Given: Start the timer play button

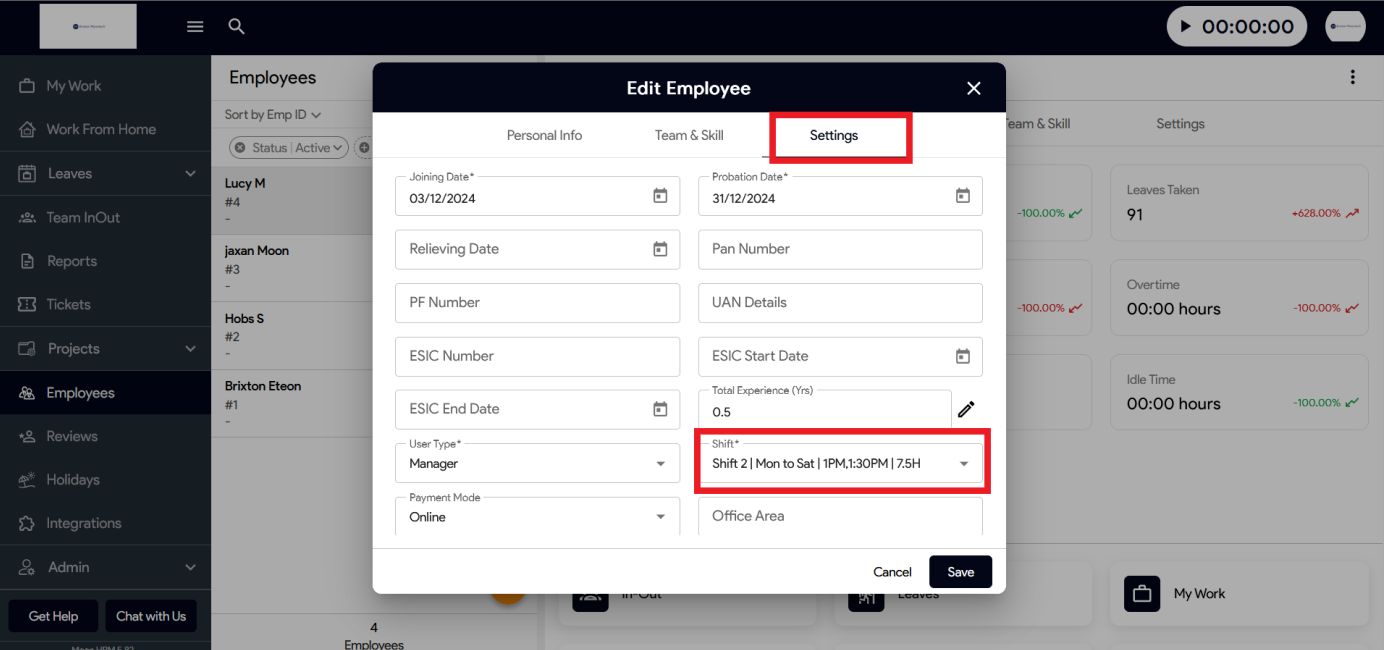Looking at the screenshot, I should tap(1186, 27).
